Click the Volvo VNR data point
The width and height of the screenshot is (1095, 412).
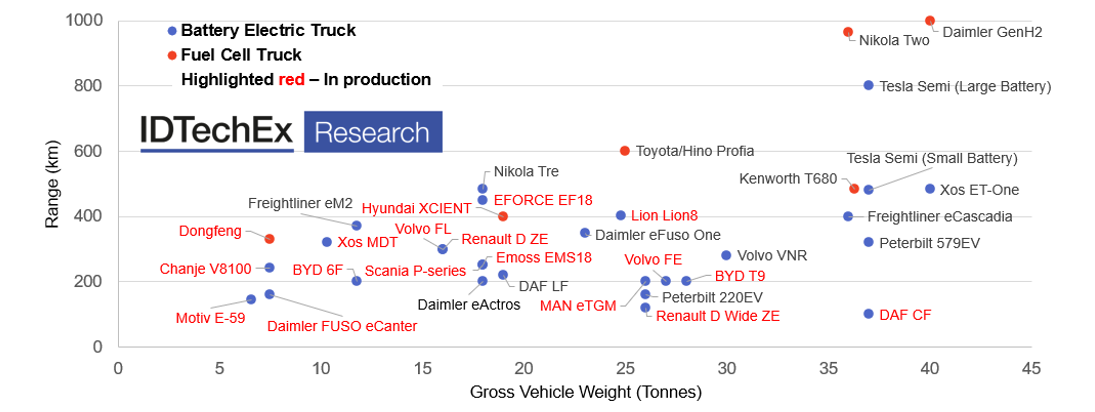726,255
